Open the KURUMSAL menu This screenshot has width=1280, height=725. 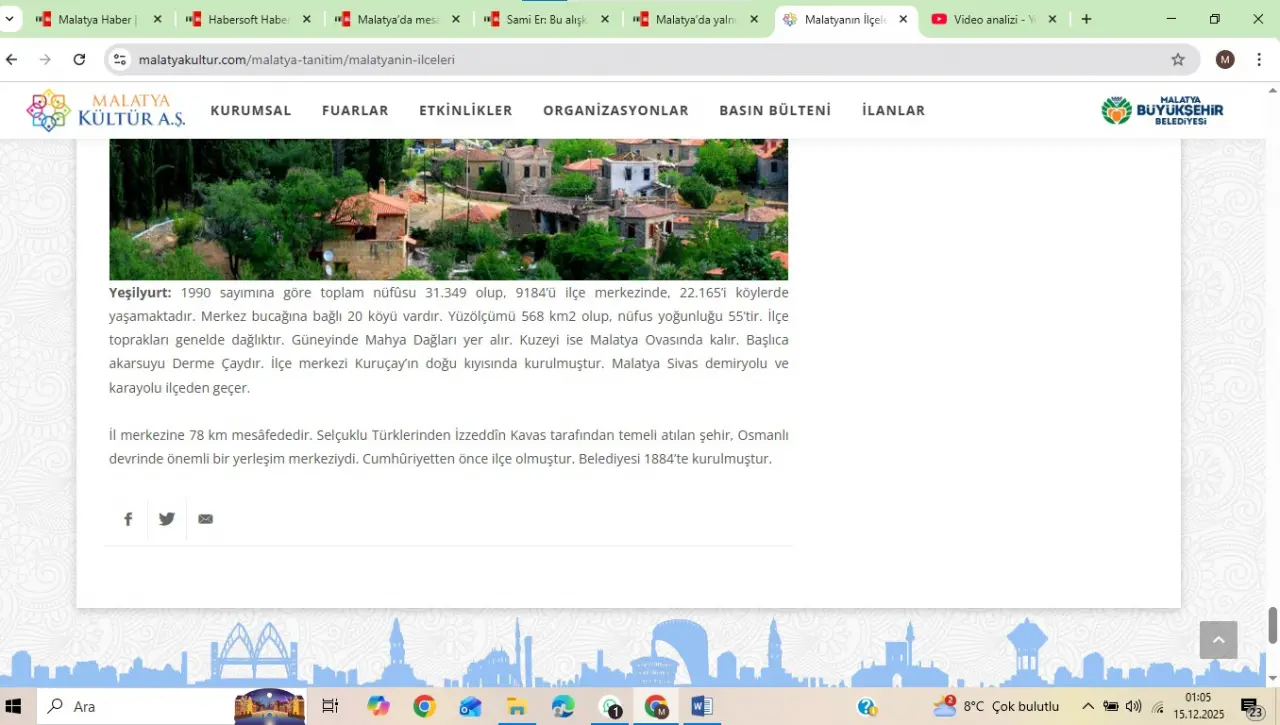pyautogui.click(x=251, y=111)
